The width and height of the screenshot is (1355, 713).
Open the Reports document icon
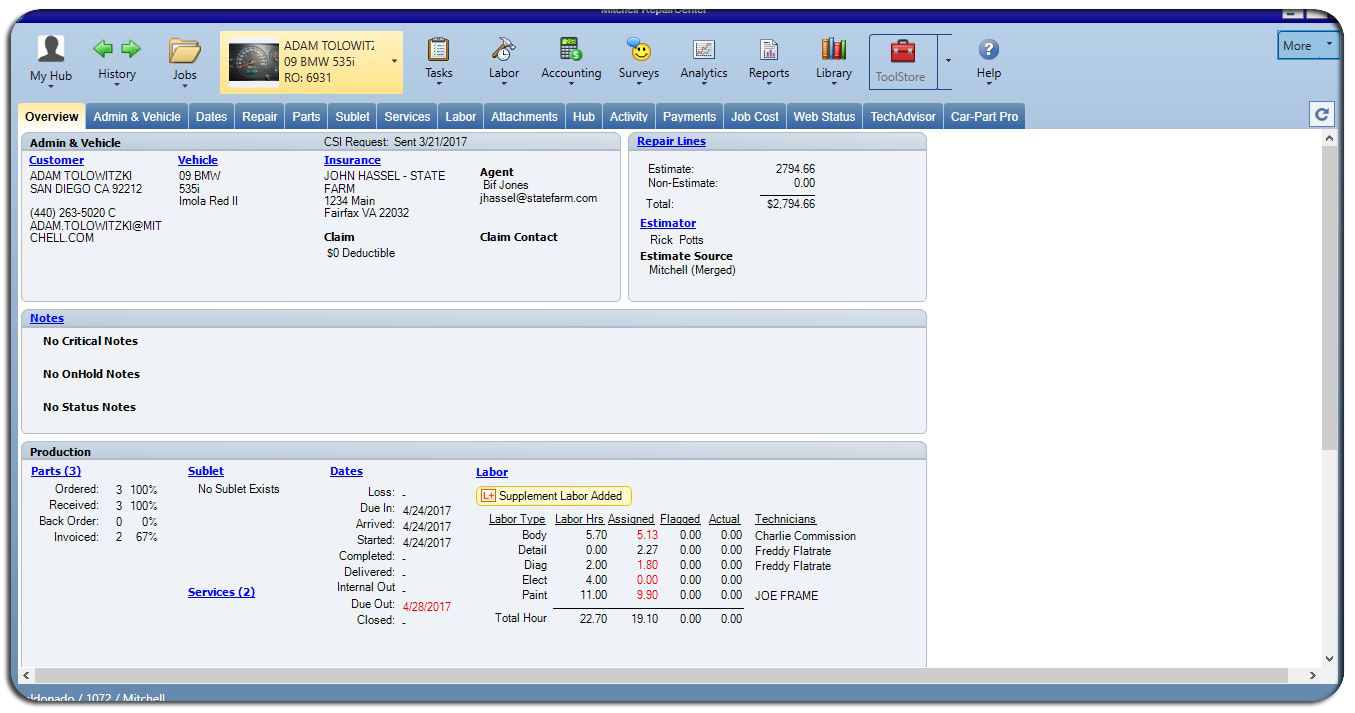pos(769,50)
